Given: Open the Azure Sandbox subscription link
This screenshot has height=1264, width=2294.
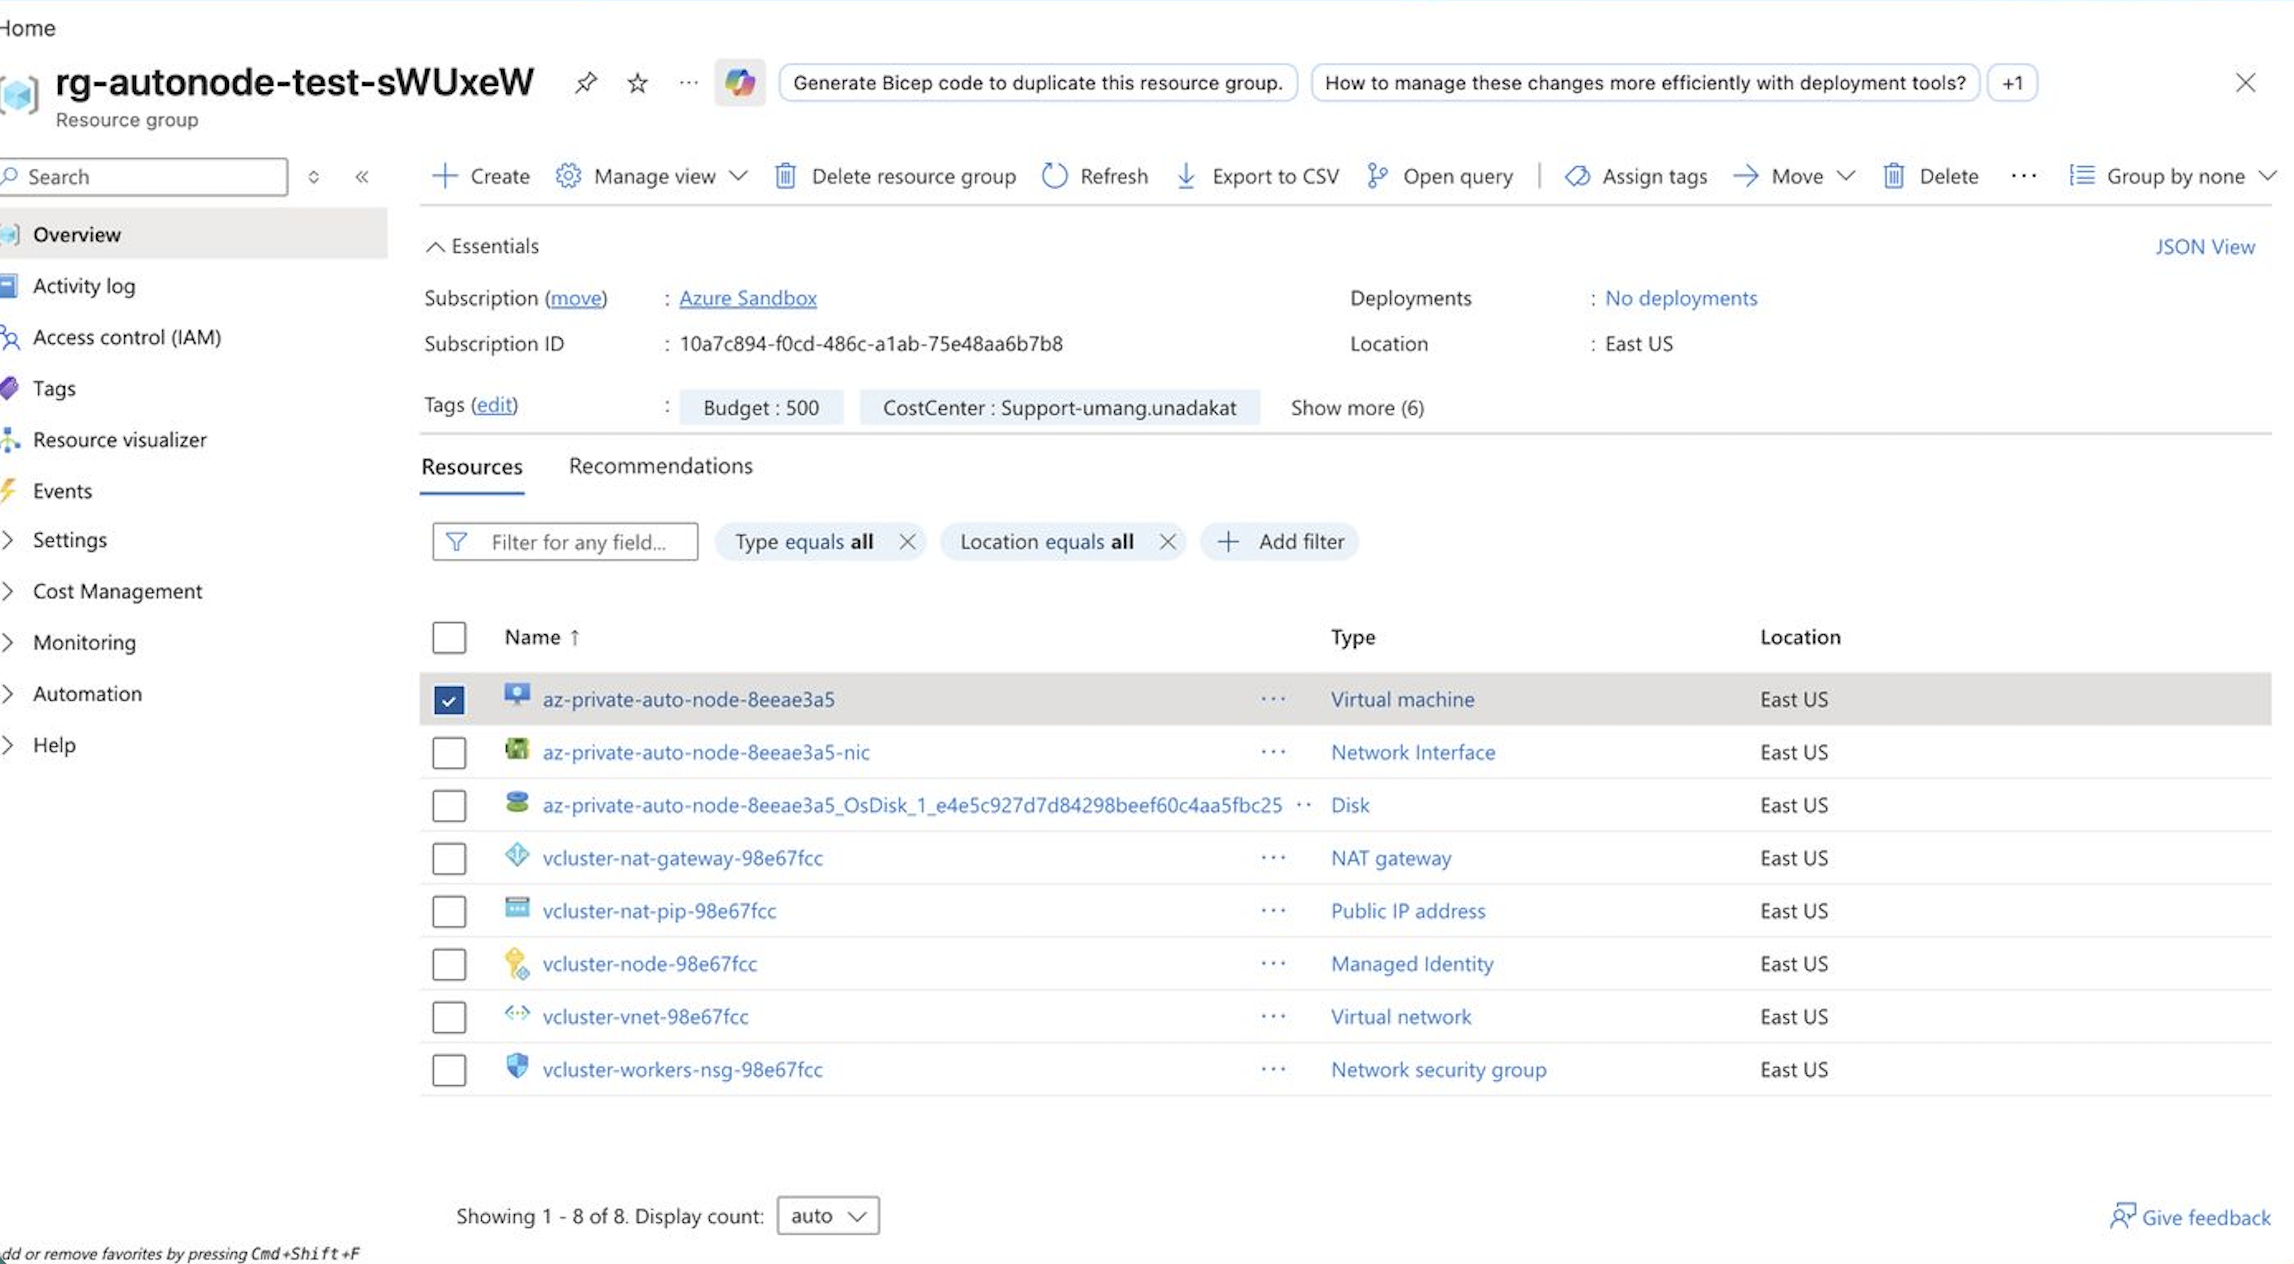Looking at the screenshot, I should coord(748,298).
